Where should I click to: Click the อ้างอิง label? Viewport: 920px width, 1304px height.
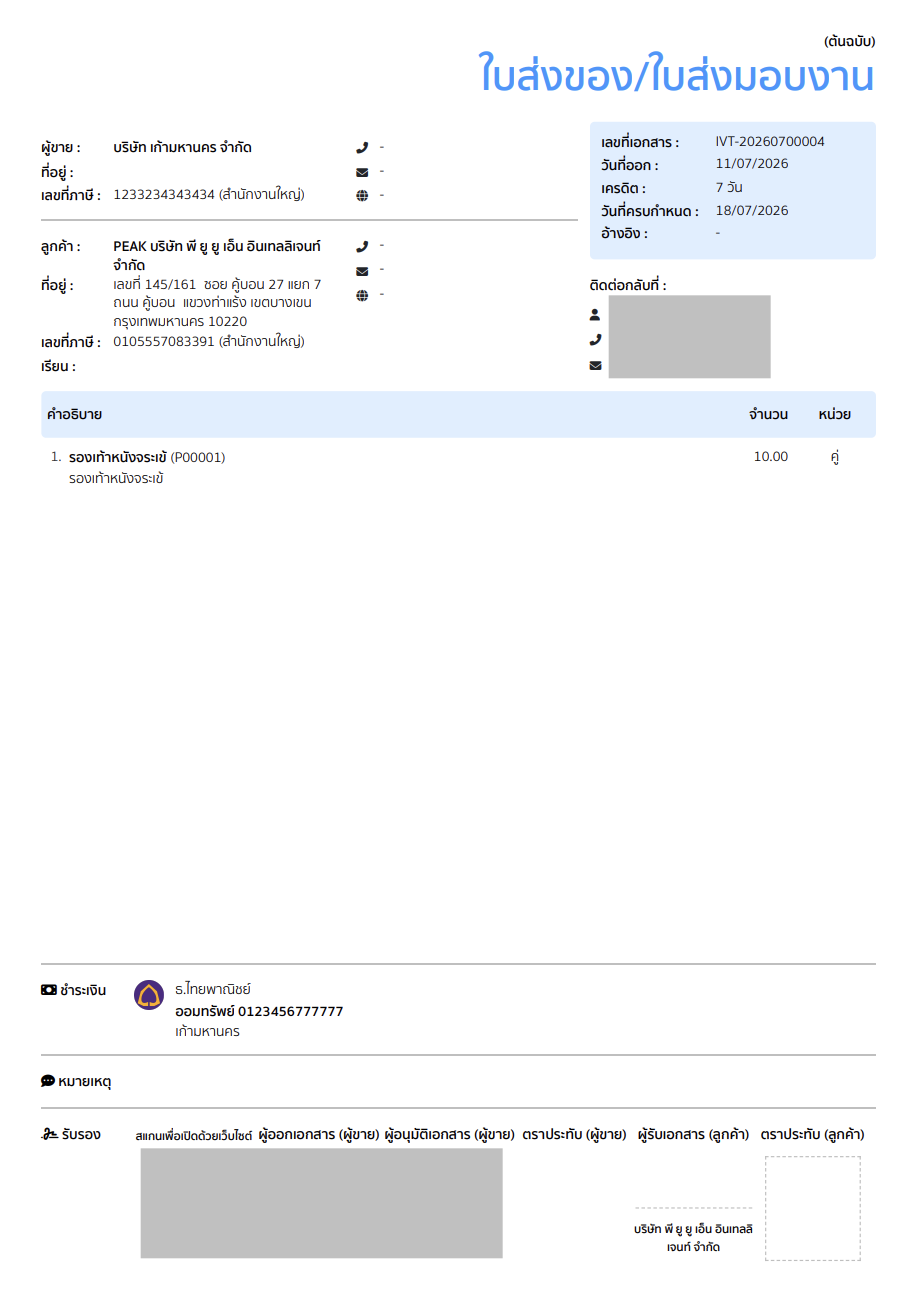coord(625,234)
